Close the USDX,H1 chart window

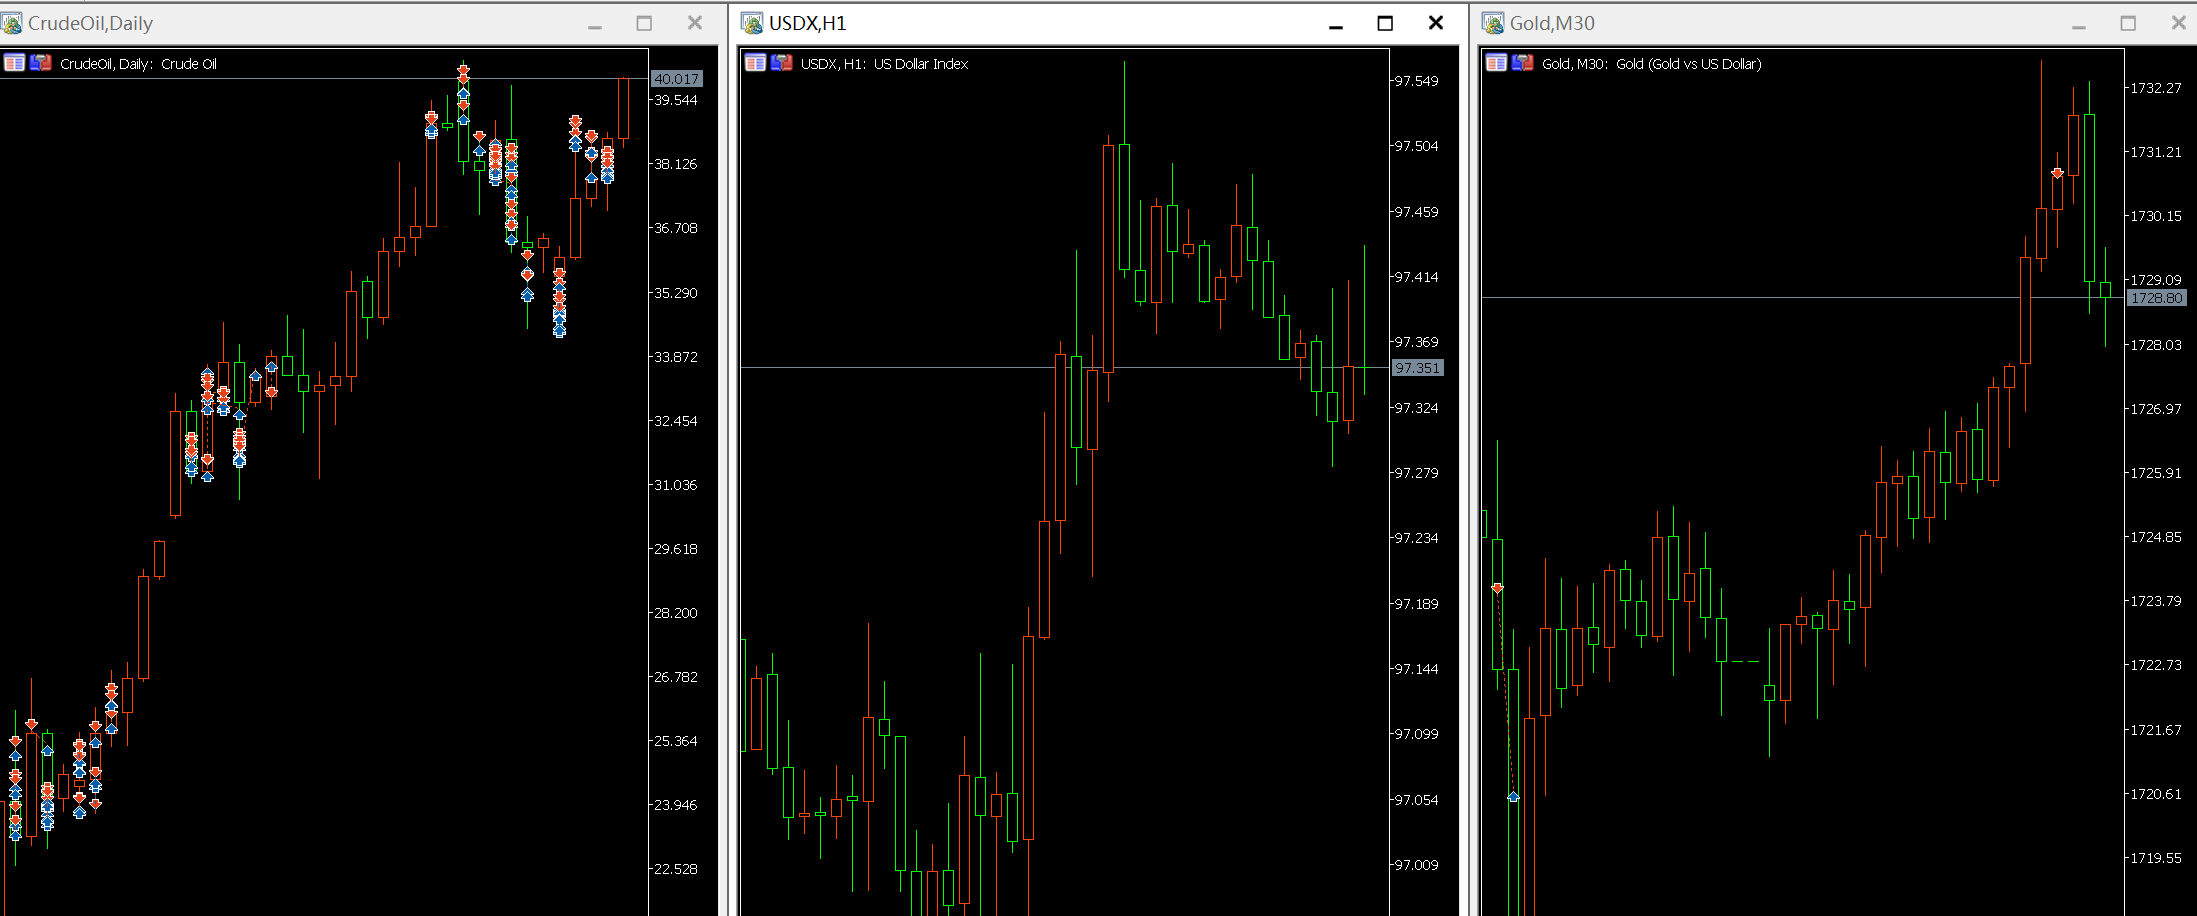click(1435, 23)
